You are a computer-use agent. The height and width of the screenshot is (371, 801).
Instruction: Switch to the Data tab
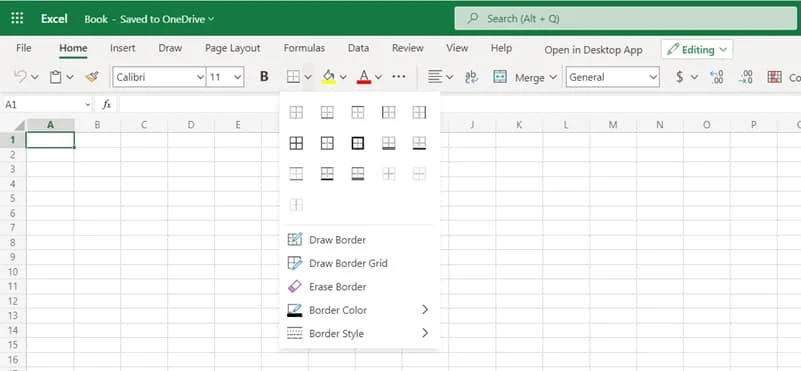(358, 48)
